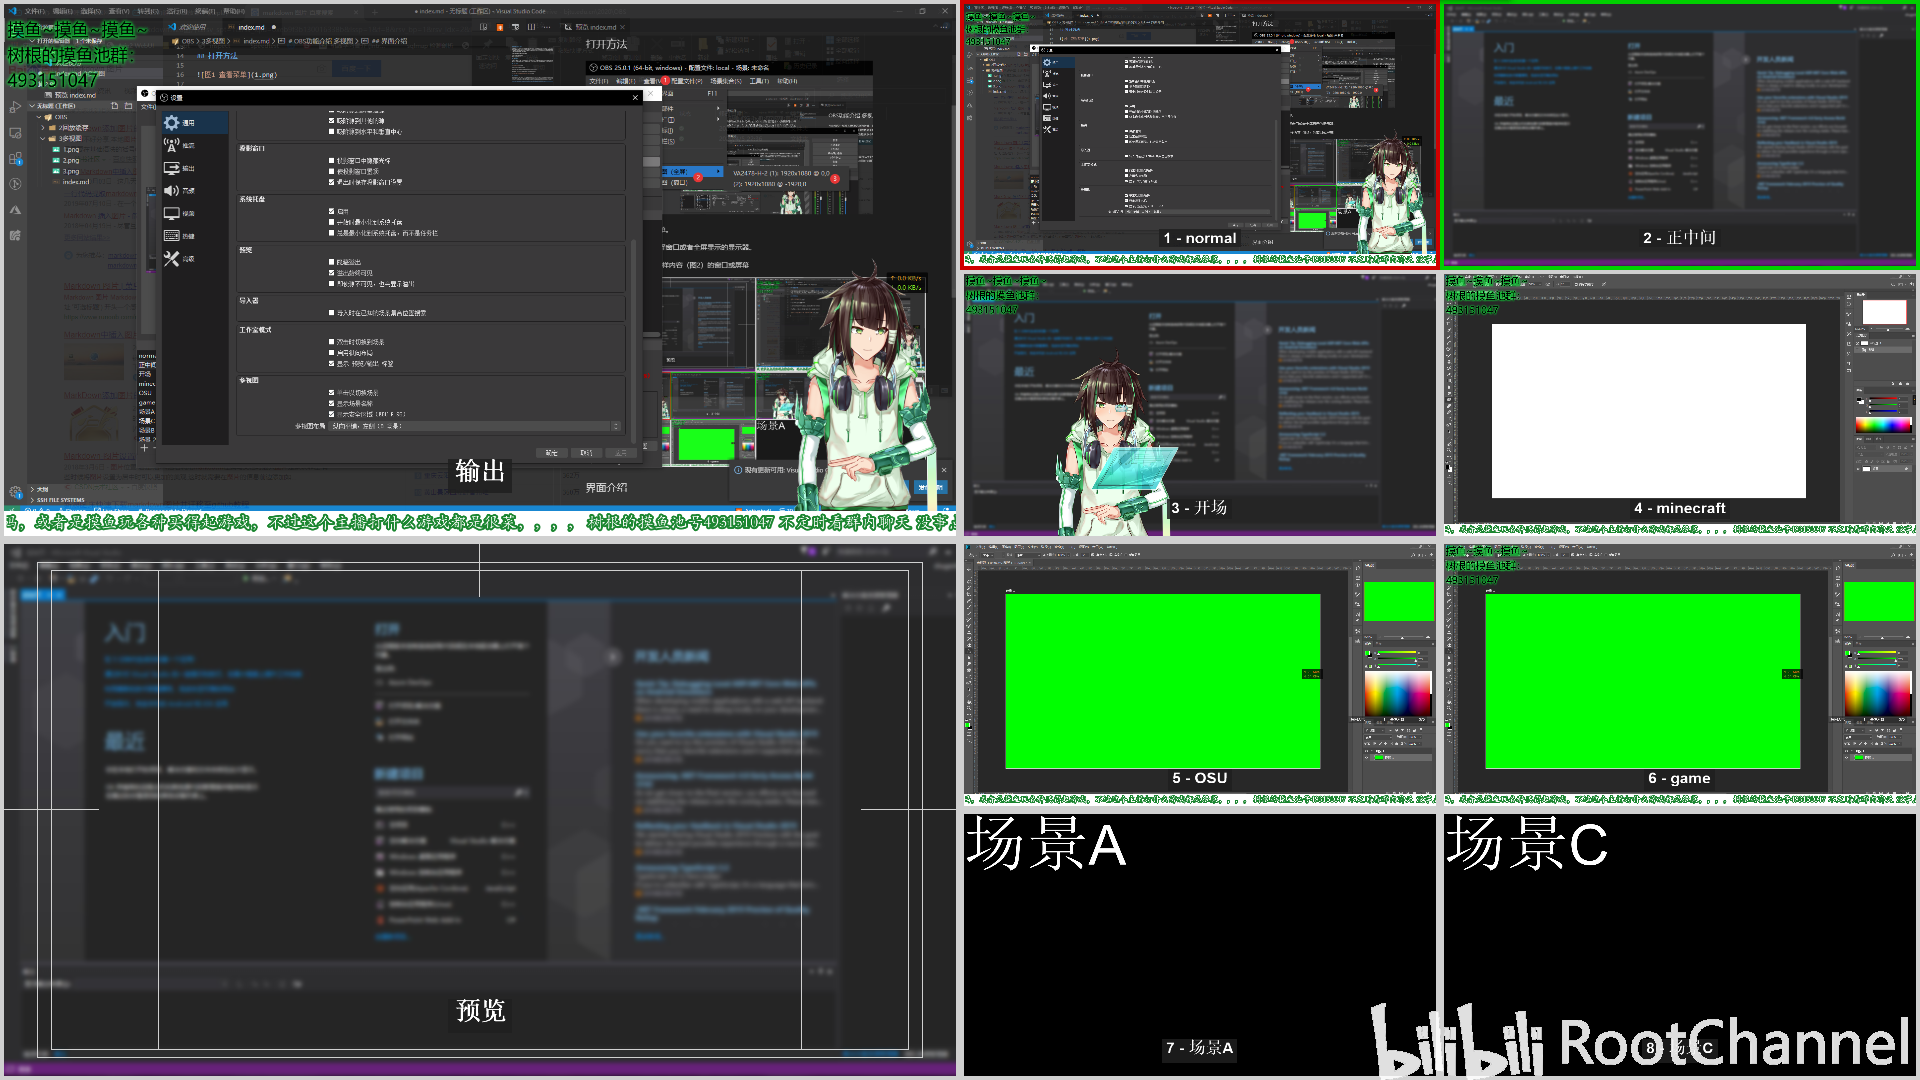Toggle the first checkbox under 多视图 section
Viewport: 1920px width, 1080px height.
[332, 393]
